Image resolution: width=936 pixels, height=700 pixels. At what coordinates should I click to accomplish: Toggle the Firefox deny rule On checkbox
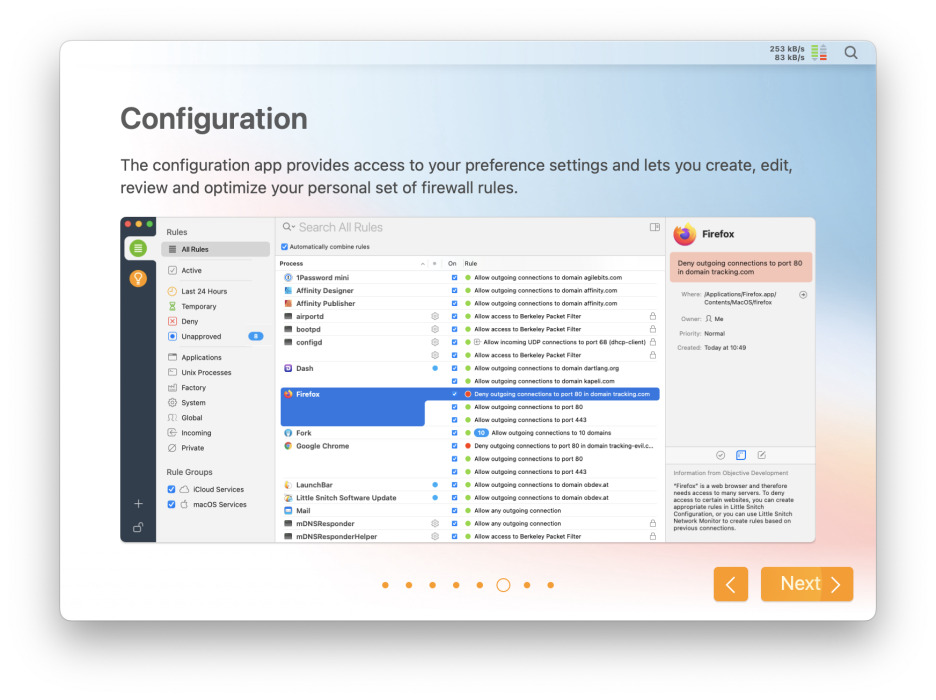[454, 394]
